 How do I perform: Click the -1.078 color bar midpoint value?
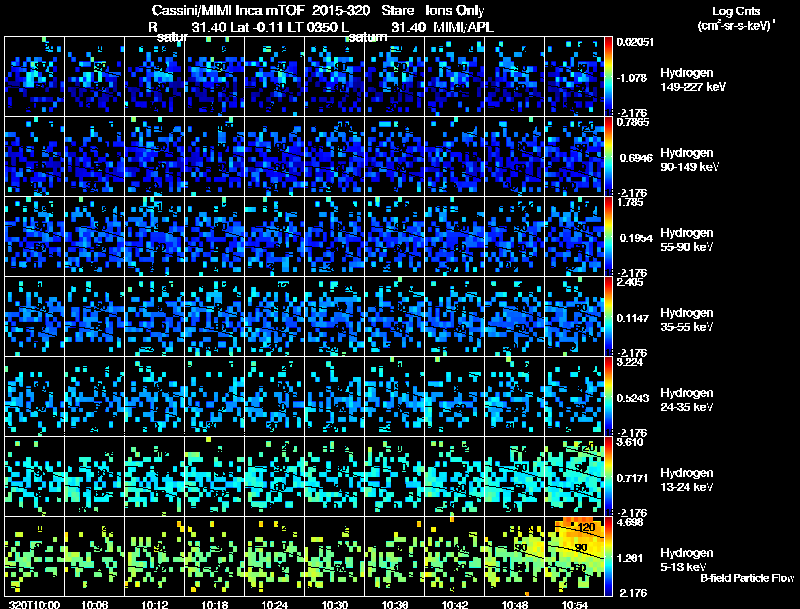[x=632, y=78]
